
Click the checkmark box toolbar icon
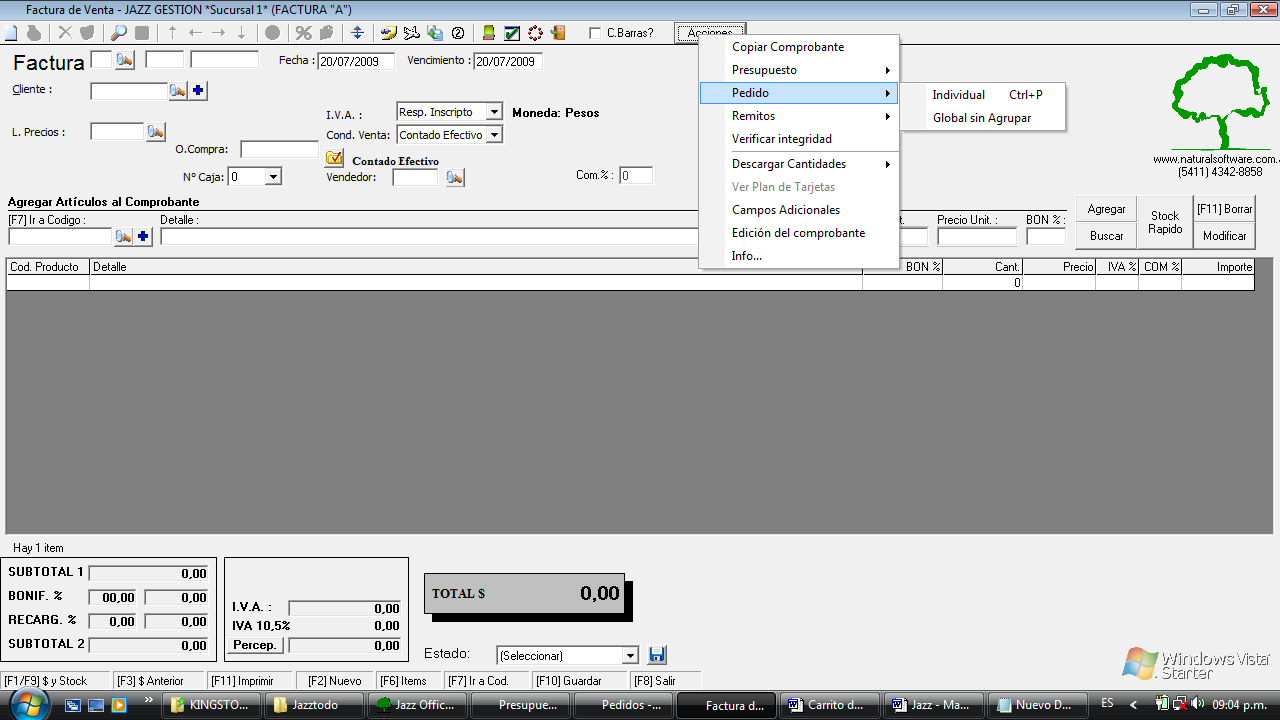click(x=512, y=33)
